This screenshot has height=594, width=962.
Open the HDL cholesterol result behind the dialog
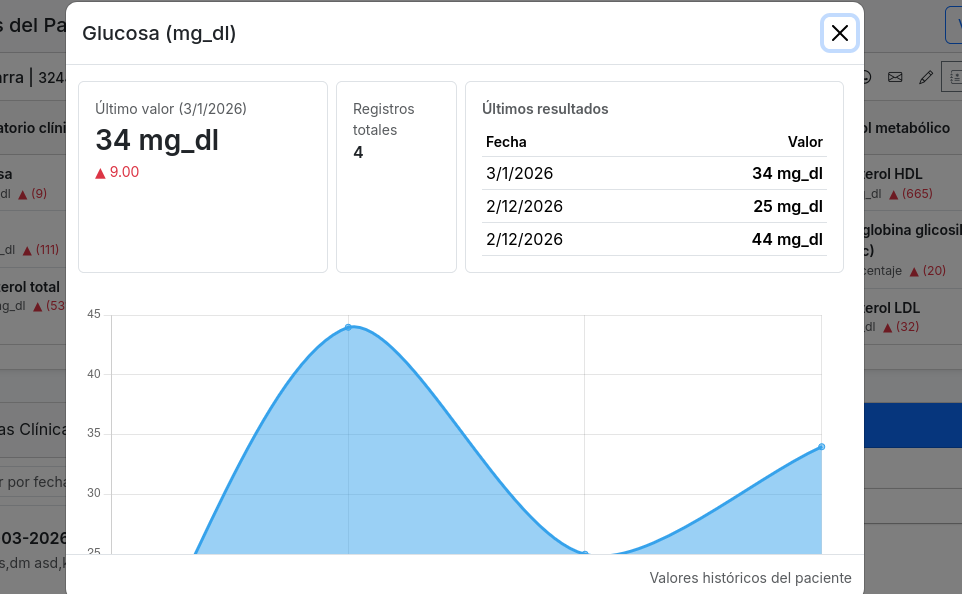tap(902, 183)
